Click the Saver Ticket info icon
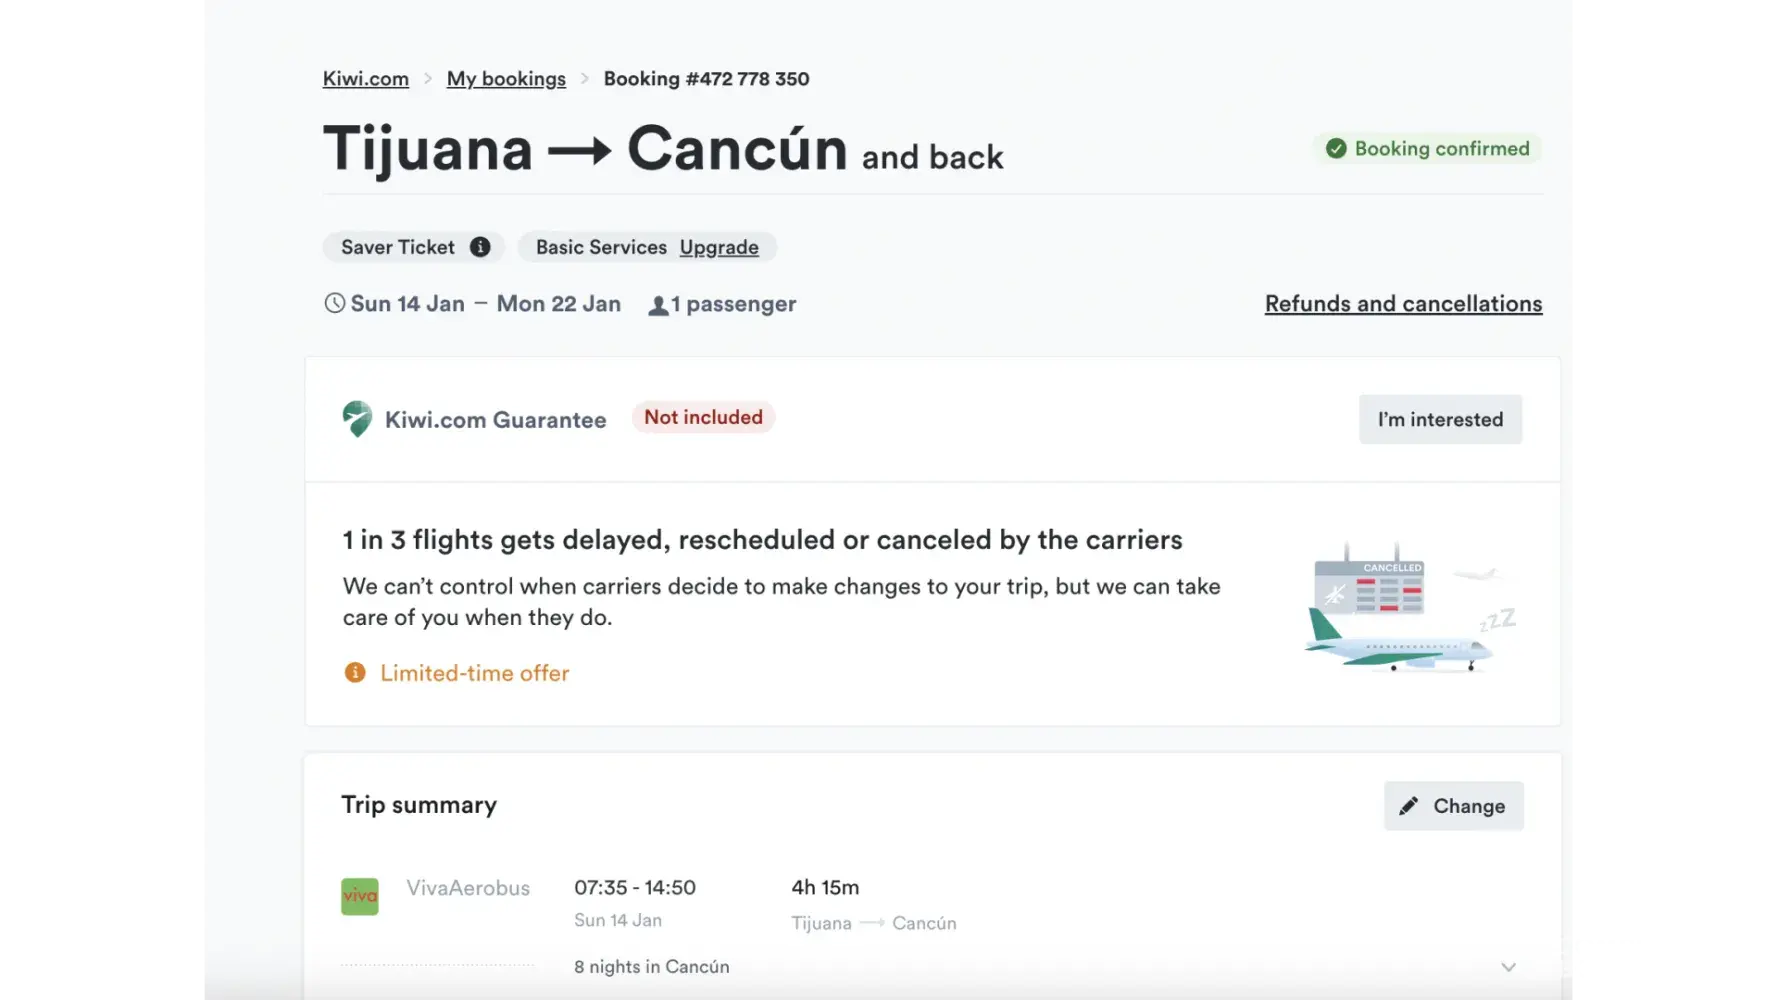Viewport: 1778px width, 1000px height. coord(480,247)
